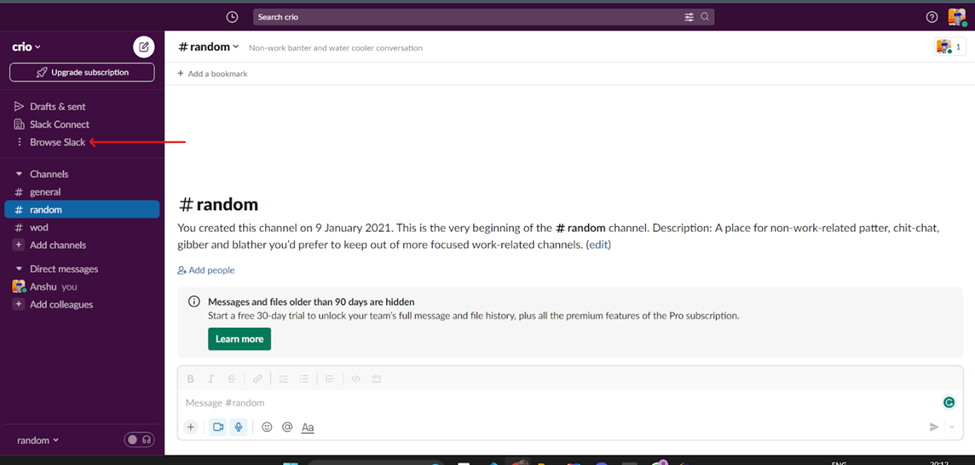Screen dimensions: 975x465
Task: Toggle the Aa formatting toolbar visibility
Action: click(307, 428)
